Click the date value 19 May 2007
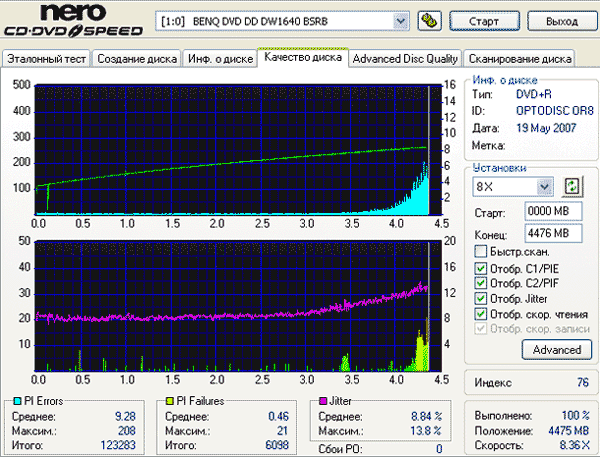This screenshot has width=600, height=457. click(546, 128)
